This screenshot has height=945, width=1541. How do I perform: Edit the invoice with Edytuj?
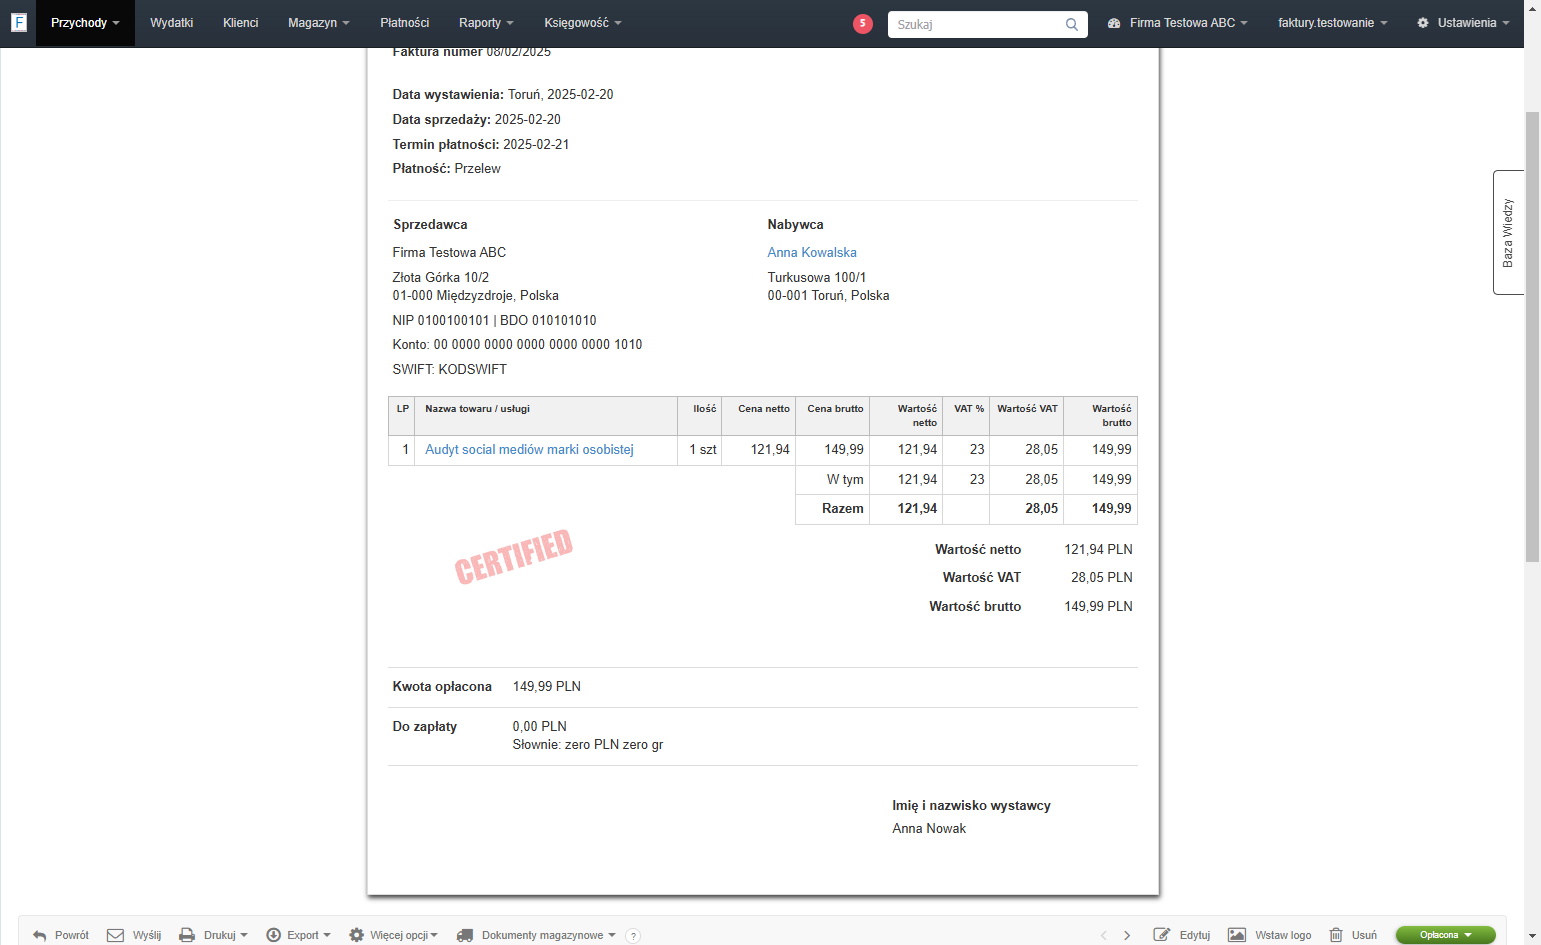click(x=1182, y=935)
